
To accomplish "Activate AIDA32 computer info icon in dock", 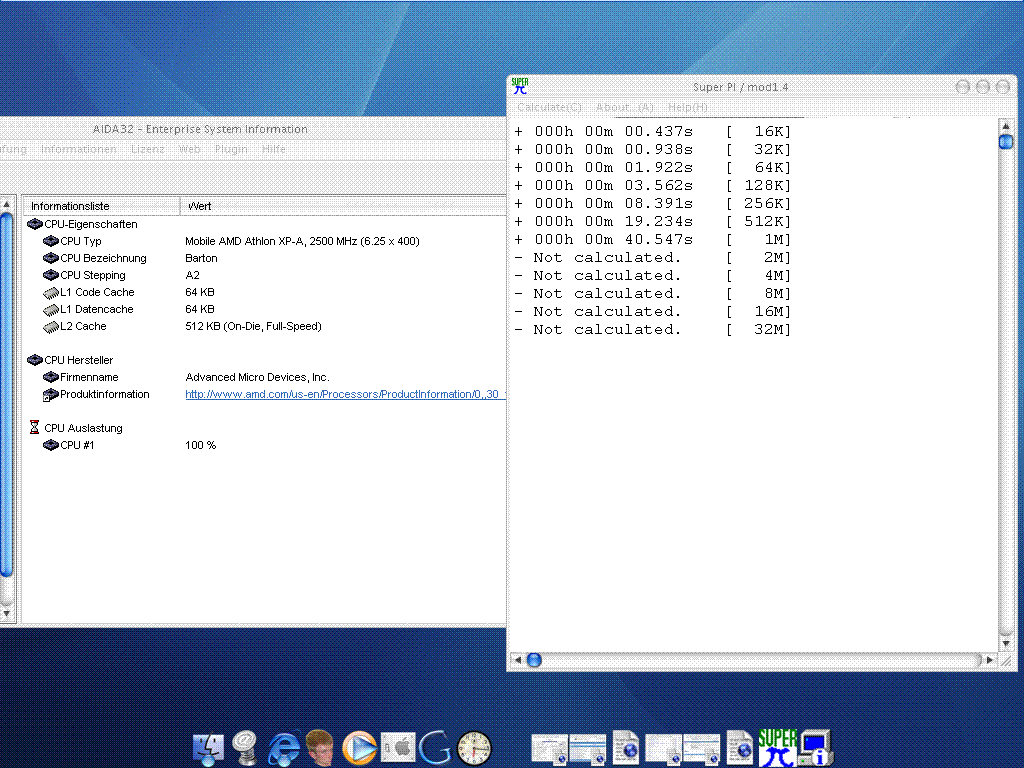I will (x=816, y=748).
